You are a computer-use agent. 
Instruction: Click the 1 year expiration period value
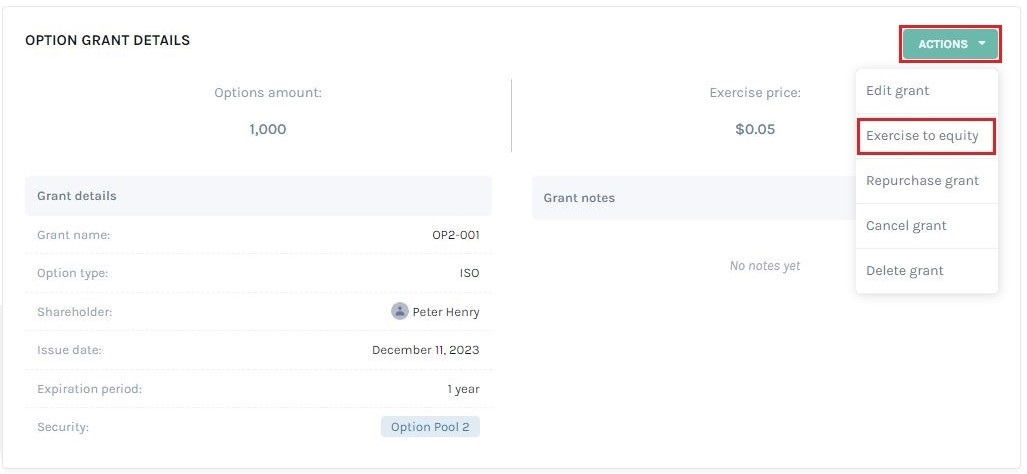464,389
